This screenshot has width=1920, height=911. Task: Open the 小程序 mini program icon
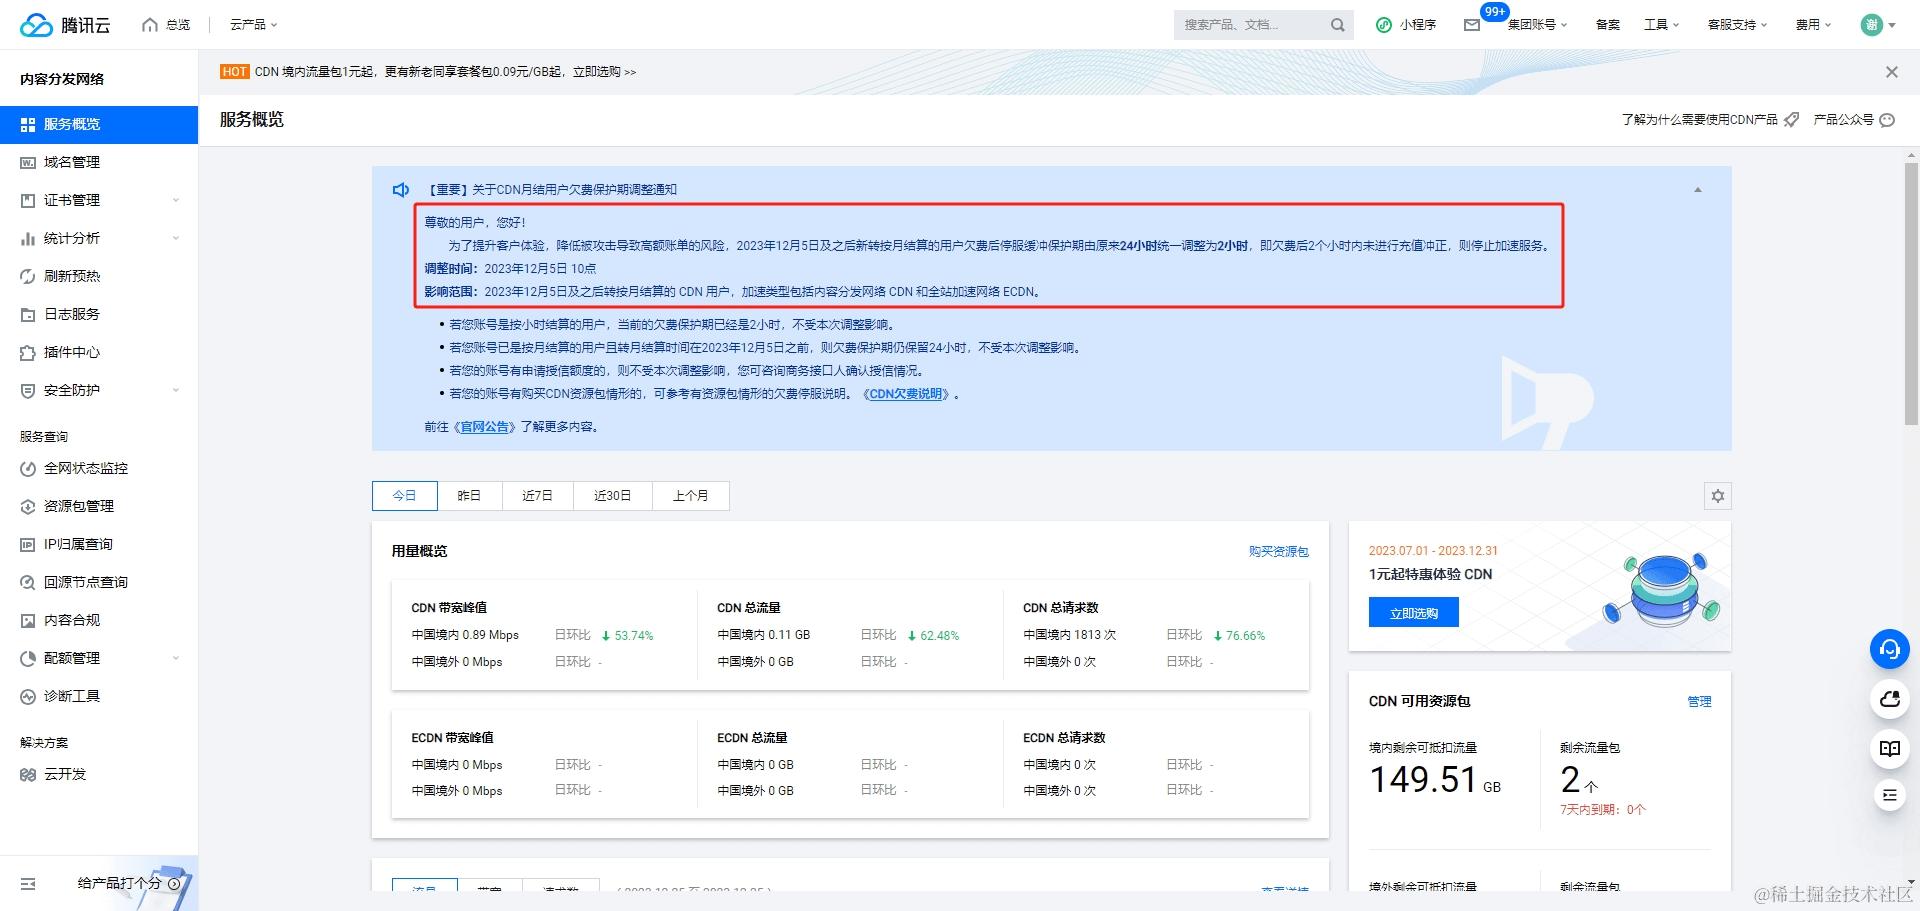(x=1384, y=25)
